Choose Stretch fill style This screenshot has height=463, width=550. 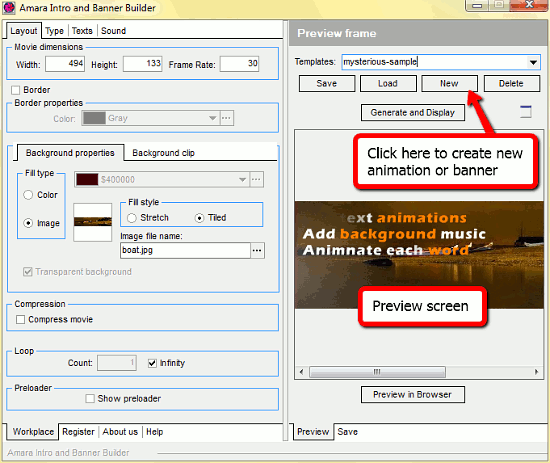point(132,218)
